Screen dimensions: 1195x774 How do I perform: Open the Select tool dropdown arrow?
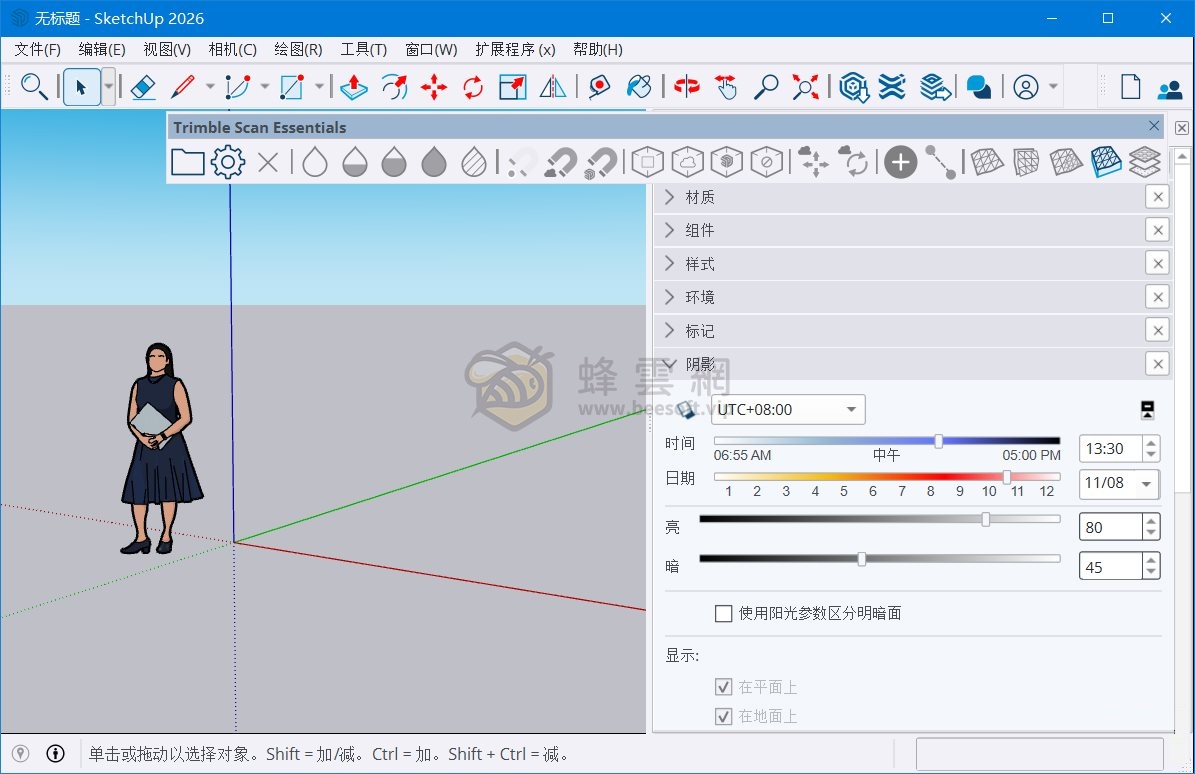pyautogui.click(x=109, y=87)
